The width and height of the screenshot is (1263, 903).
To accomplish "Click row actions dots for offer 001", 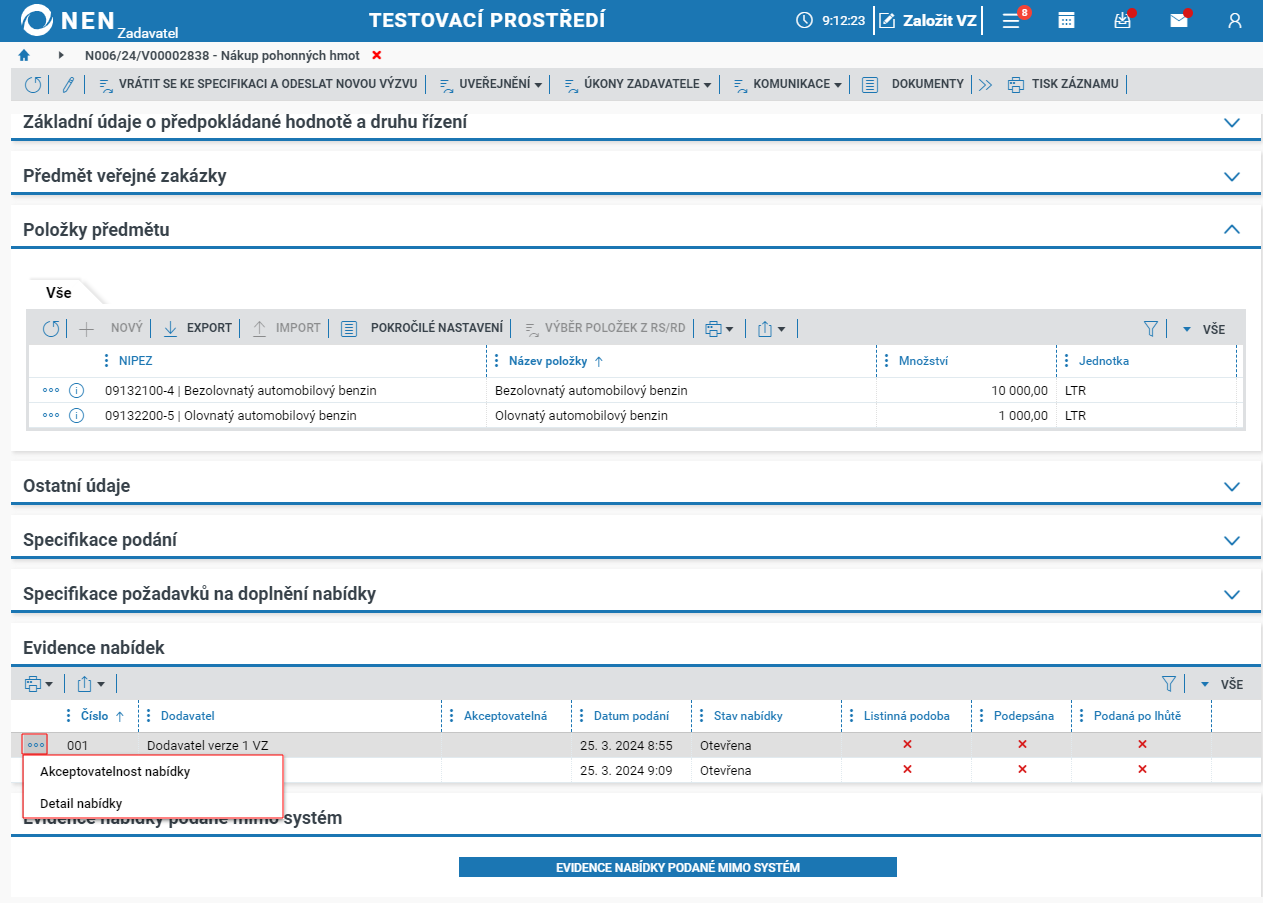I will [35, 745].
